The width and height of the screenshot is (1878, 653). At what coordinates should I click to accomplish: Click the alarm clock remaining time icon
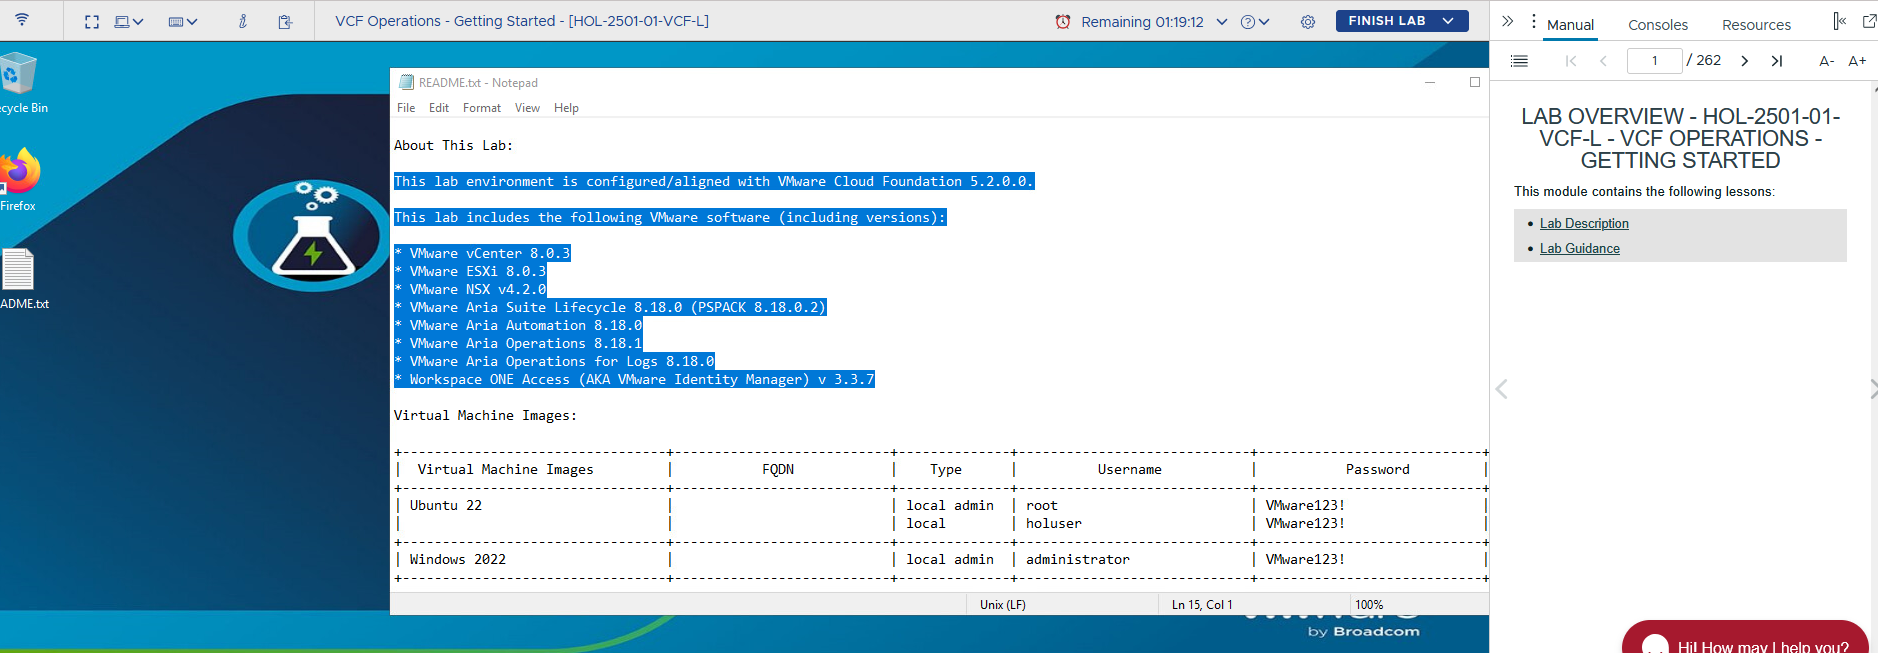[x=1063, y=21]
